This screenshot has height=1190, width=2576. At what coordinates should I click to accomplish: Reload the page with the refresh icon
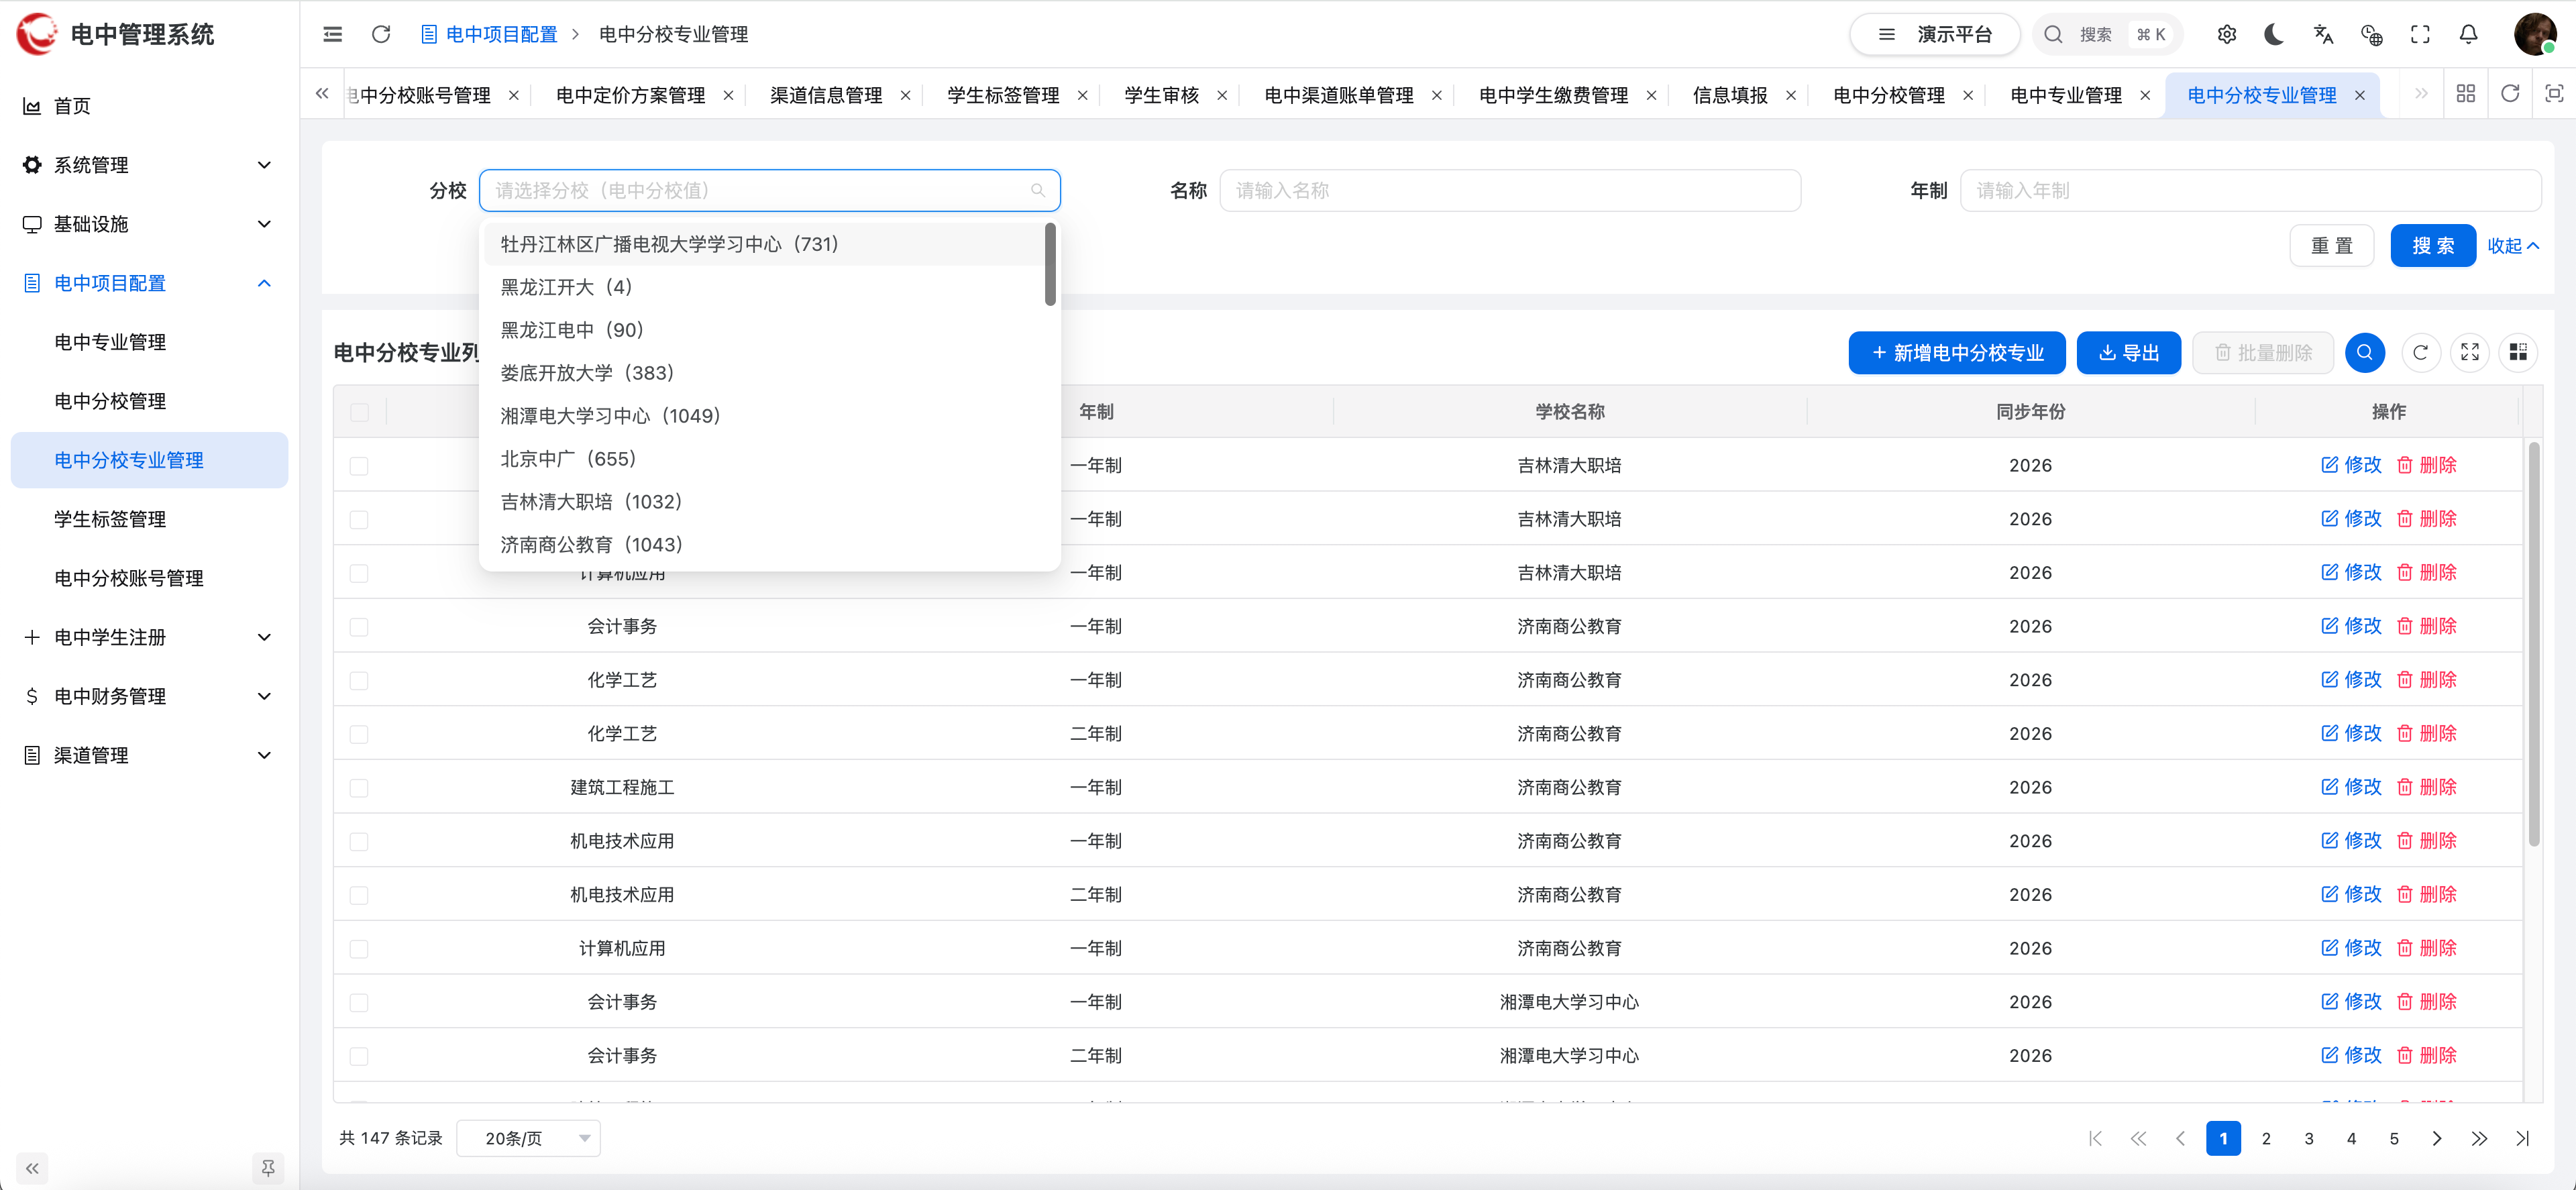[380, 33]
